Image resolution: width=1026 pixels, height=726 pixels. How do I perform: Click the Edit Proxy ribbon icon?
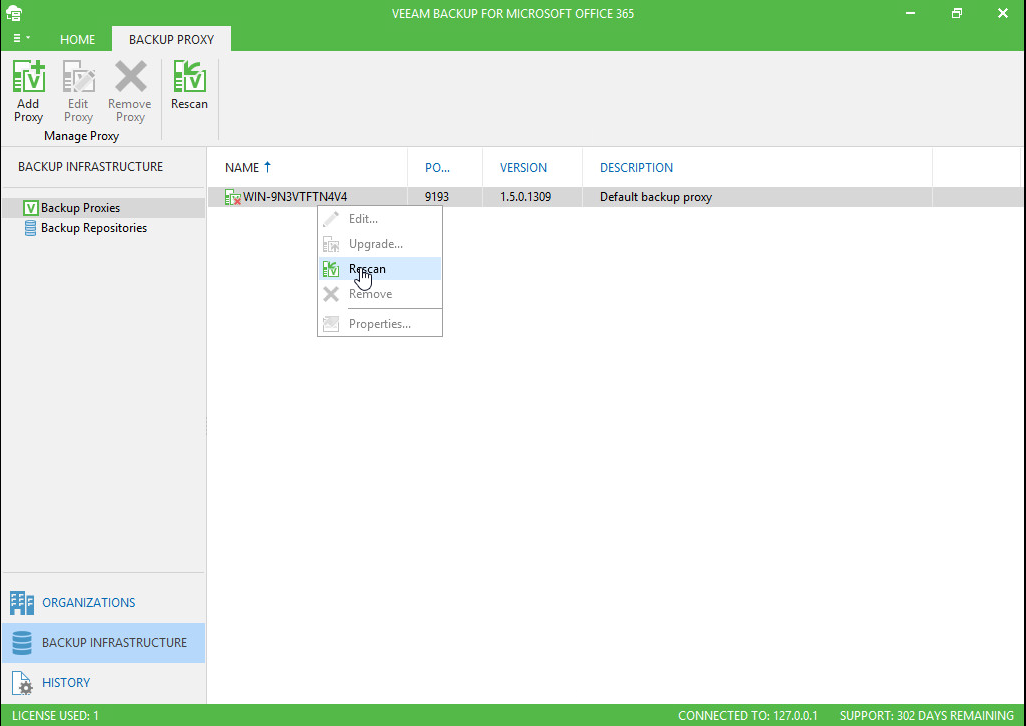78,90
